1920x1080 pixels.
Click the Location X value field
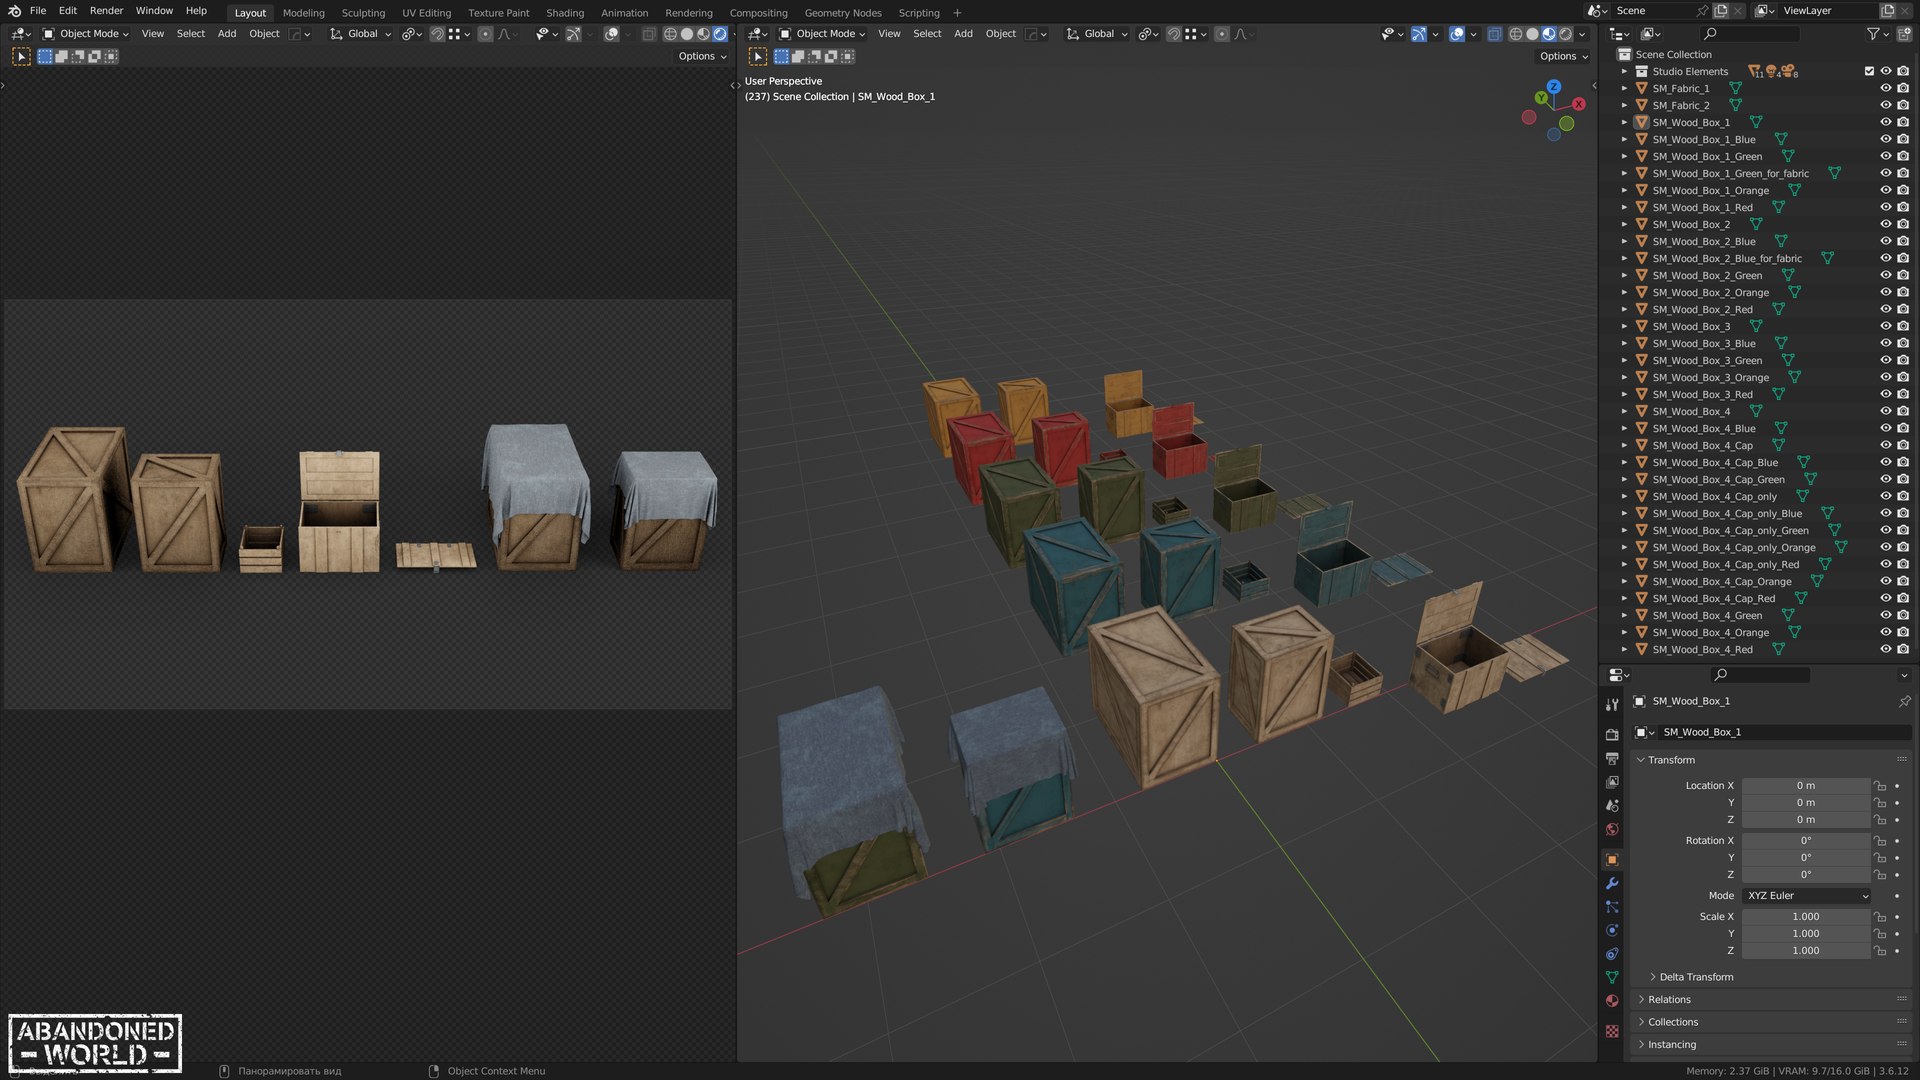tap(1805, 786)
